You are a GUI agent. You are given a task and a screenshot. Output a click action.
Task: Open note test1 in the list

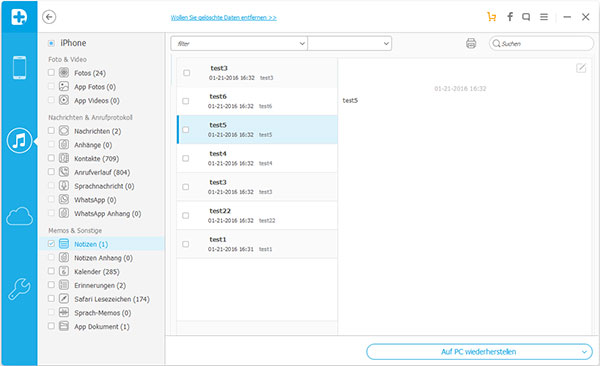pyautogui.click(x=257, y=244)
